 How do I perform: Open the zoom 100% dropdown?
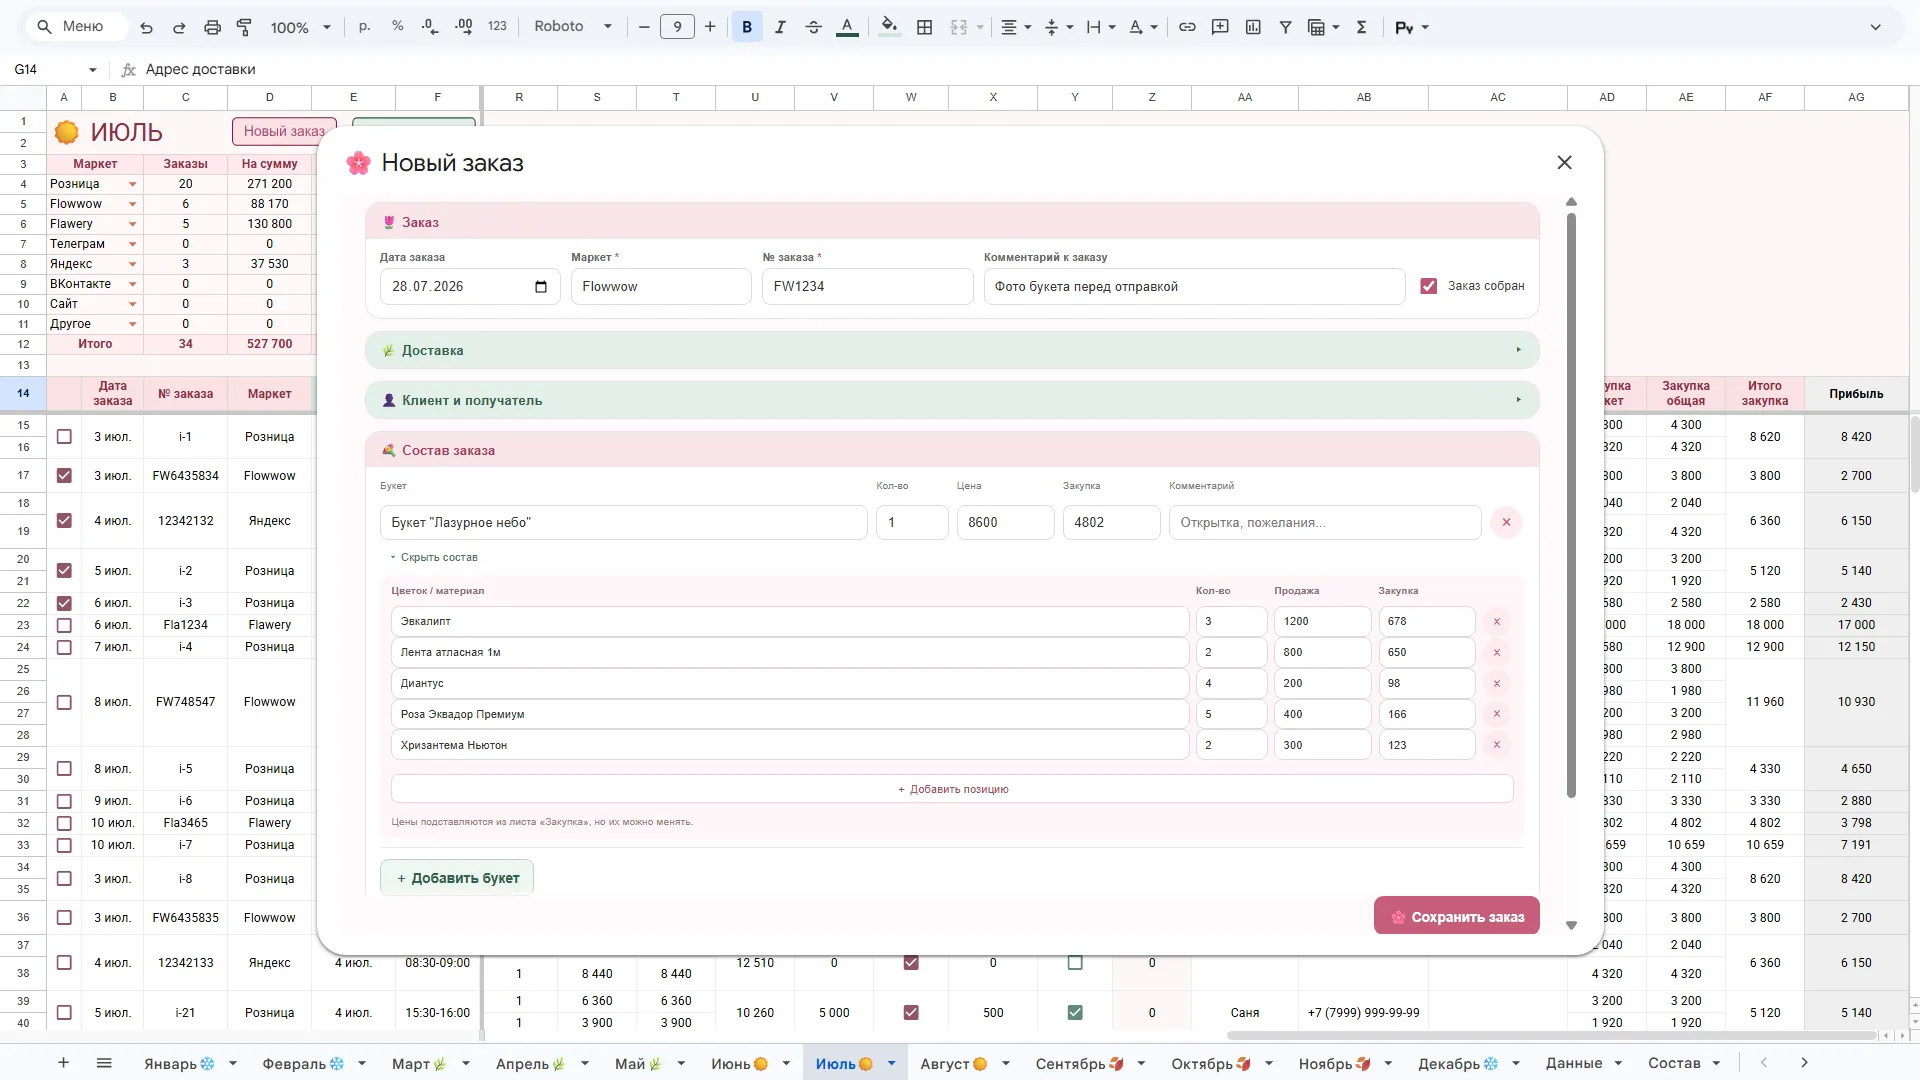tap(300, 27)
